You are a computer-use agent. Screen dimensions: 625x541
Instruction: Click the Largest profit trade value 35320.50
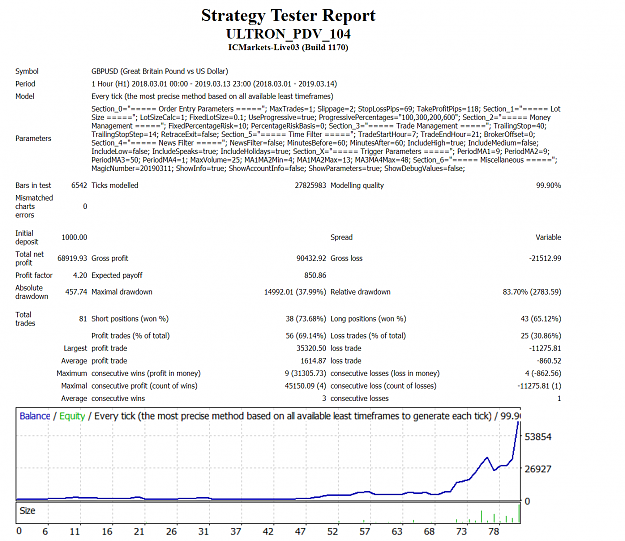[311, 348]
